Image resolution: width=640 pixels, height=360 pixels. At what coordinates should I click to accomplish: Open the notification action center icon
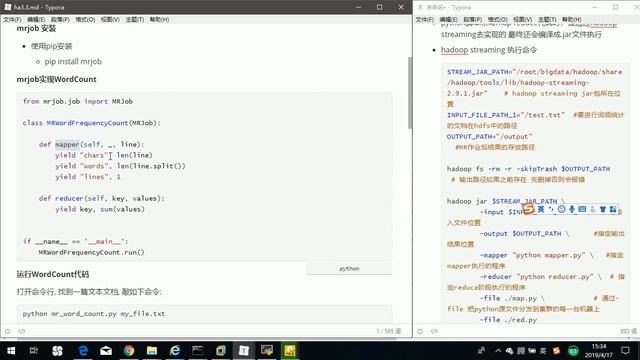click(x=625, y=351)
